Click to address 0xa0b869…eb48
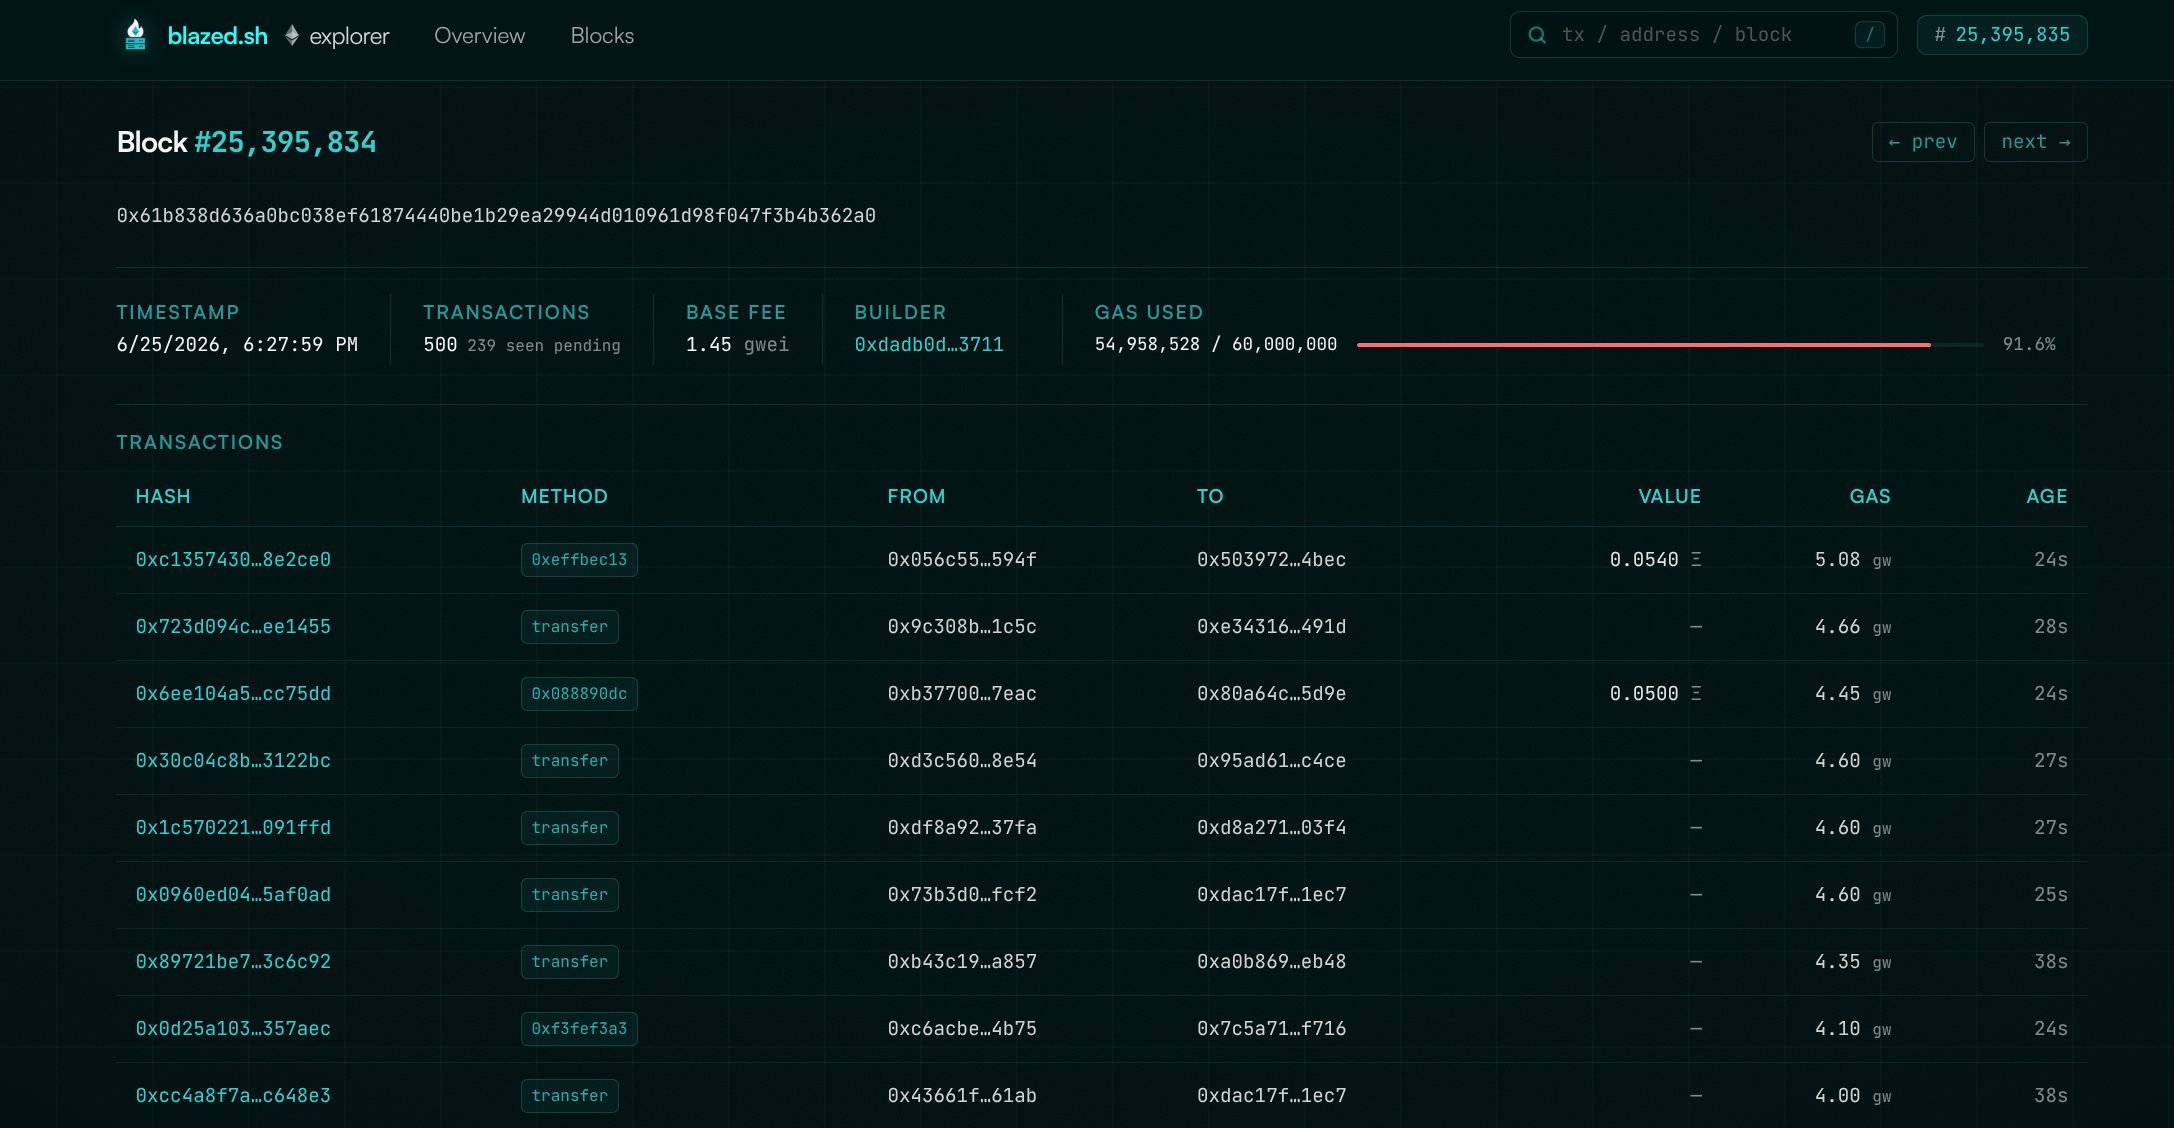The height and width of the screenshot is (1128, 2174). (x=1271, y=962)
